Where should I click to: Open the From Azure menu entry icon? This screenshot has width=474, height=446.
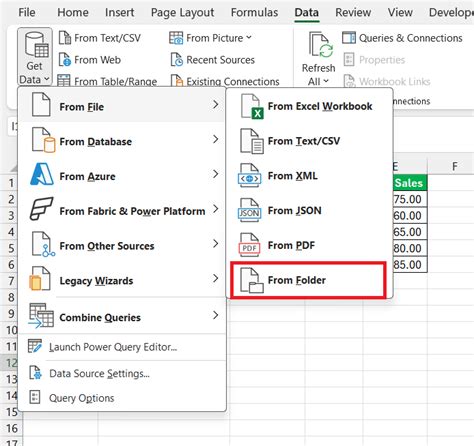(x=41, y=174)
